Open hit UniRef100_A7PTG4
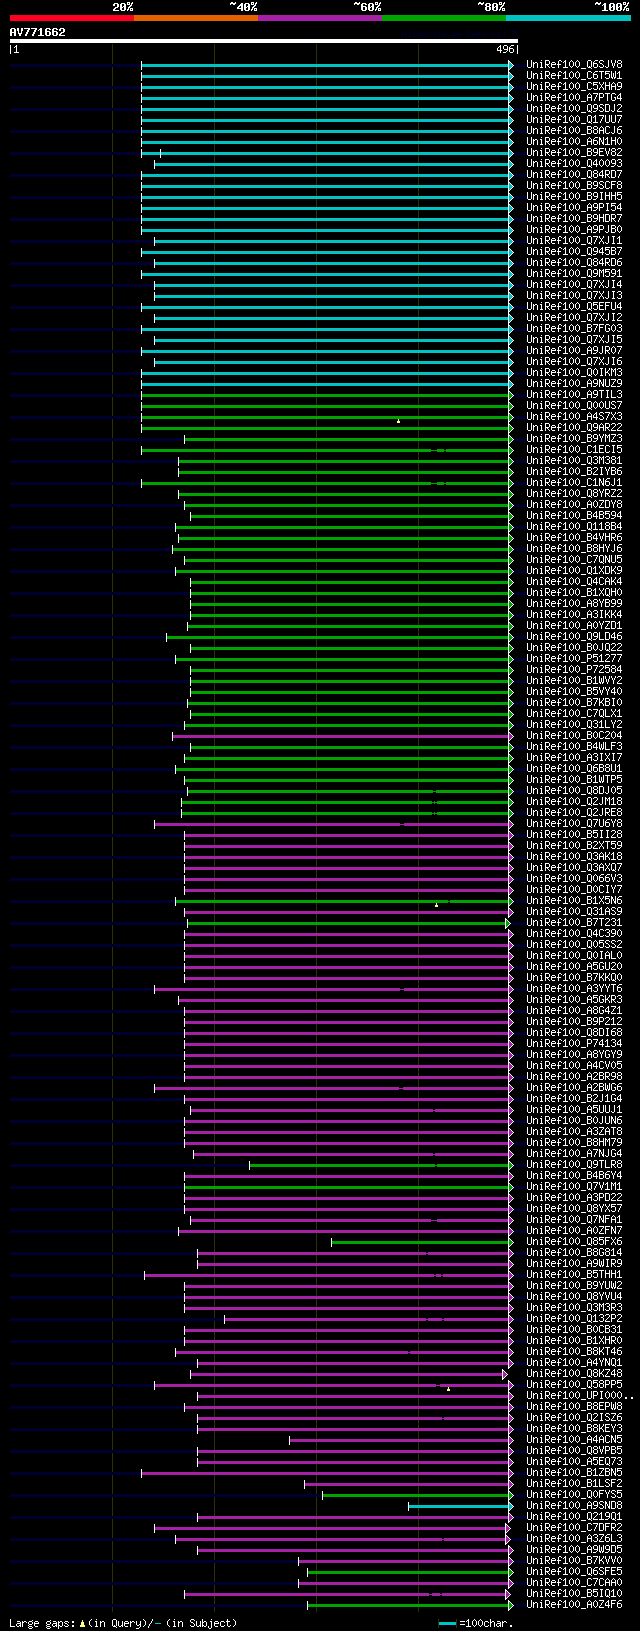Screen dimensions: 640x1631 (574, 97)
